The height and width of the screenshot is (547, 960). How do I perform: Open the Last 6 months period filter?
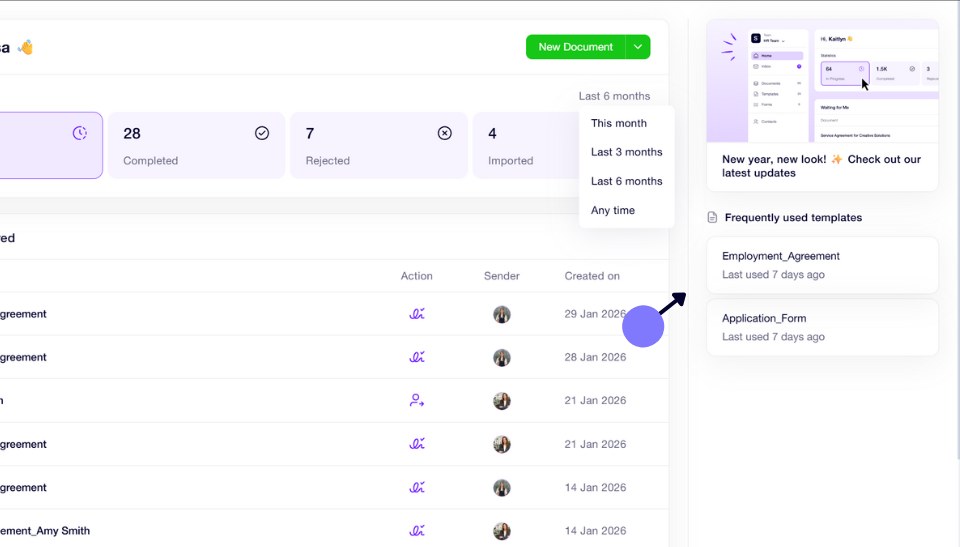614,96
